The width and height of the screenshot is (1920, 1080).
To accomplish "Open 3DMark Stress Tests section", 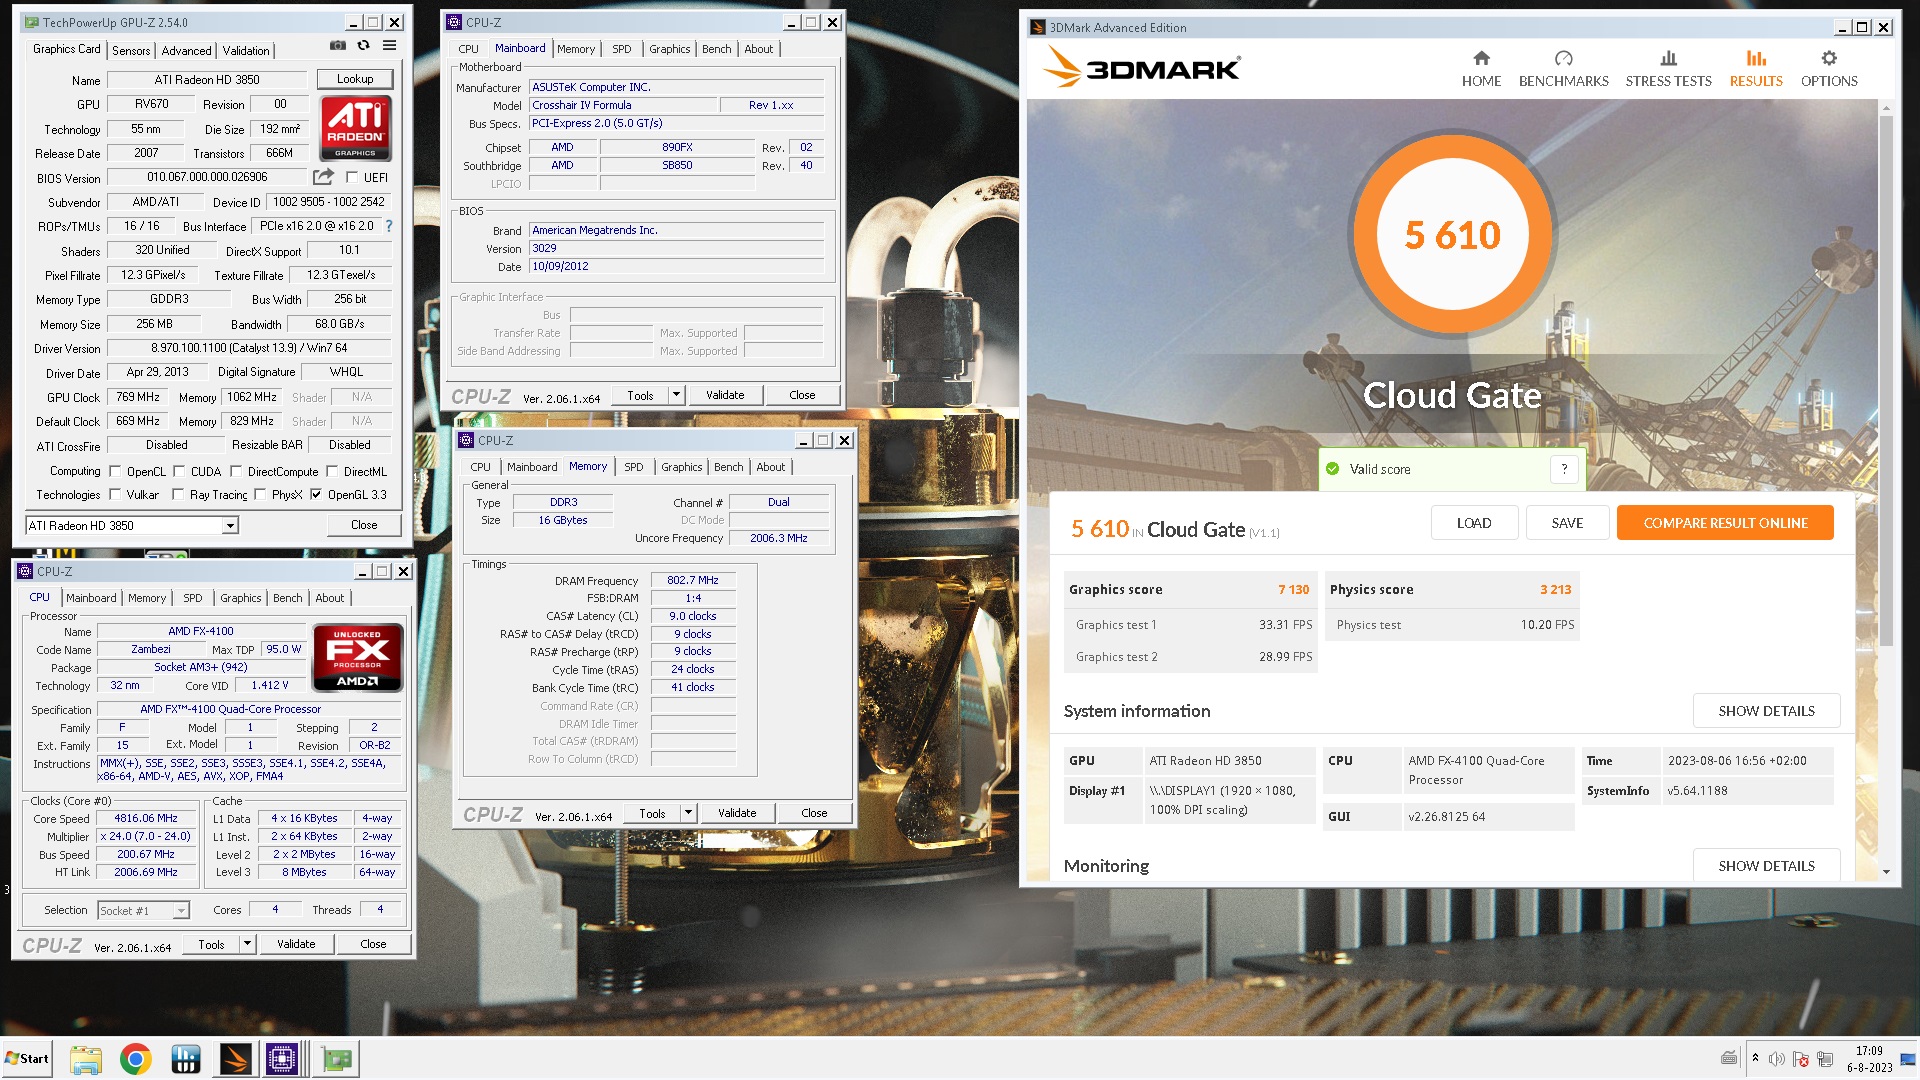I will click(x=1668, y=69).
